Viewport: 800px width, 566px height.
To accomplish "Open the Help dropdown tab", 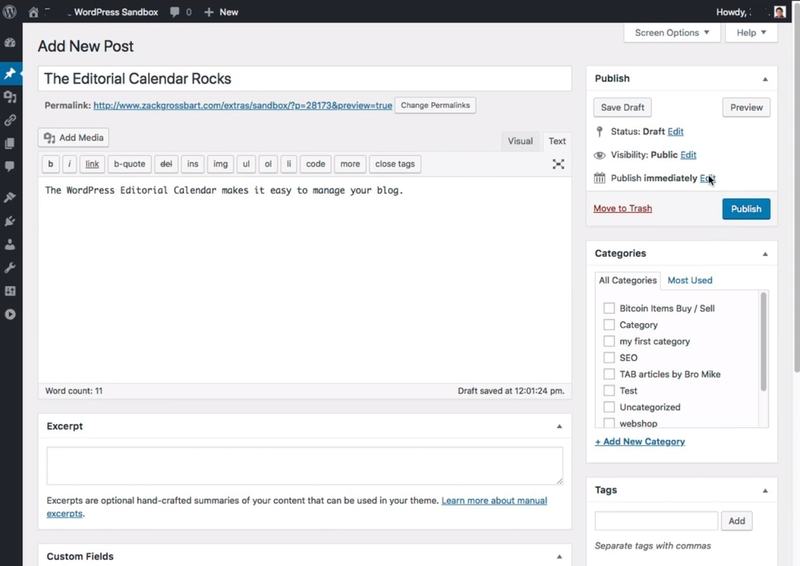I will click(x=751, y=33).
